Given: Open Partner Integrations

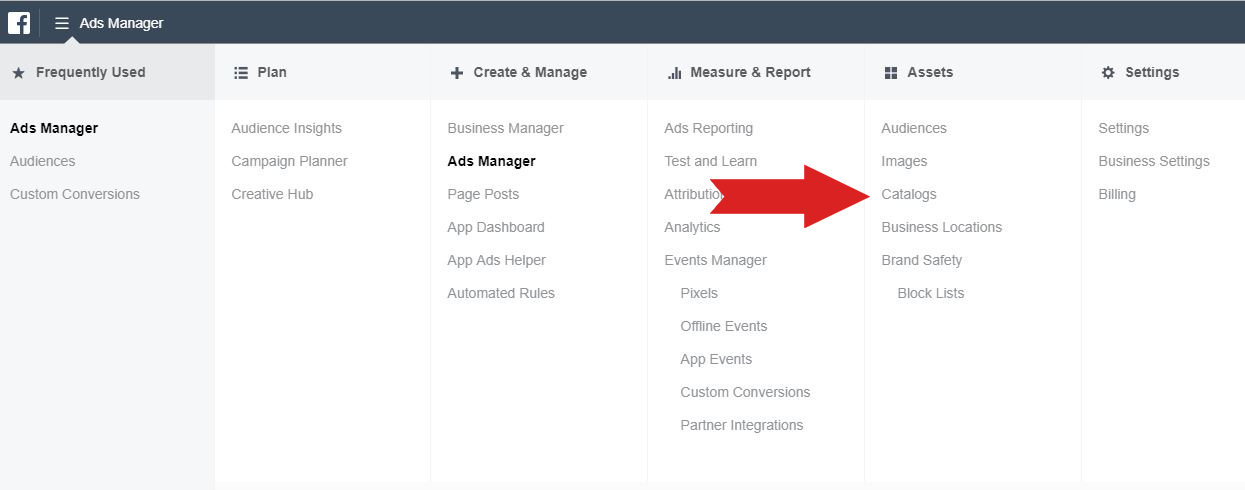Looking at the screenshot, I should pyautogui.click(x=742, y=425).
